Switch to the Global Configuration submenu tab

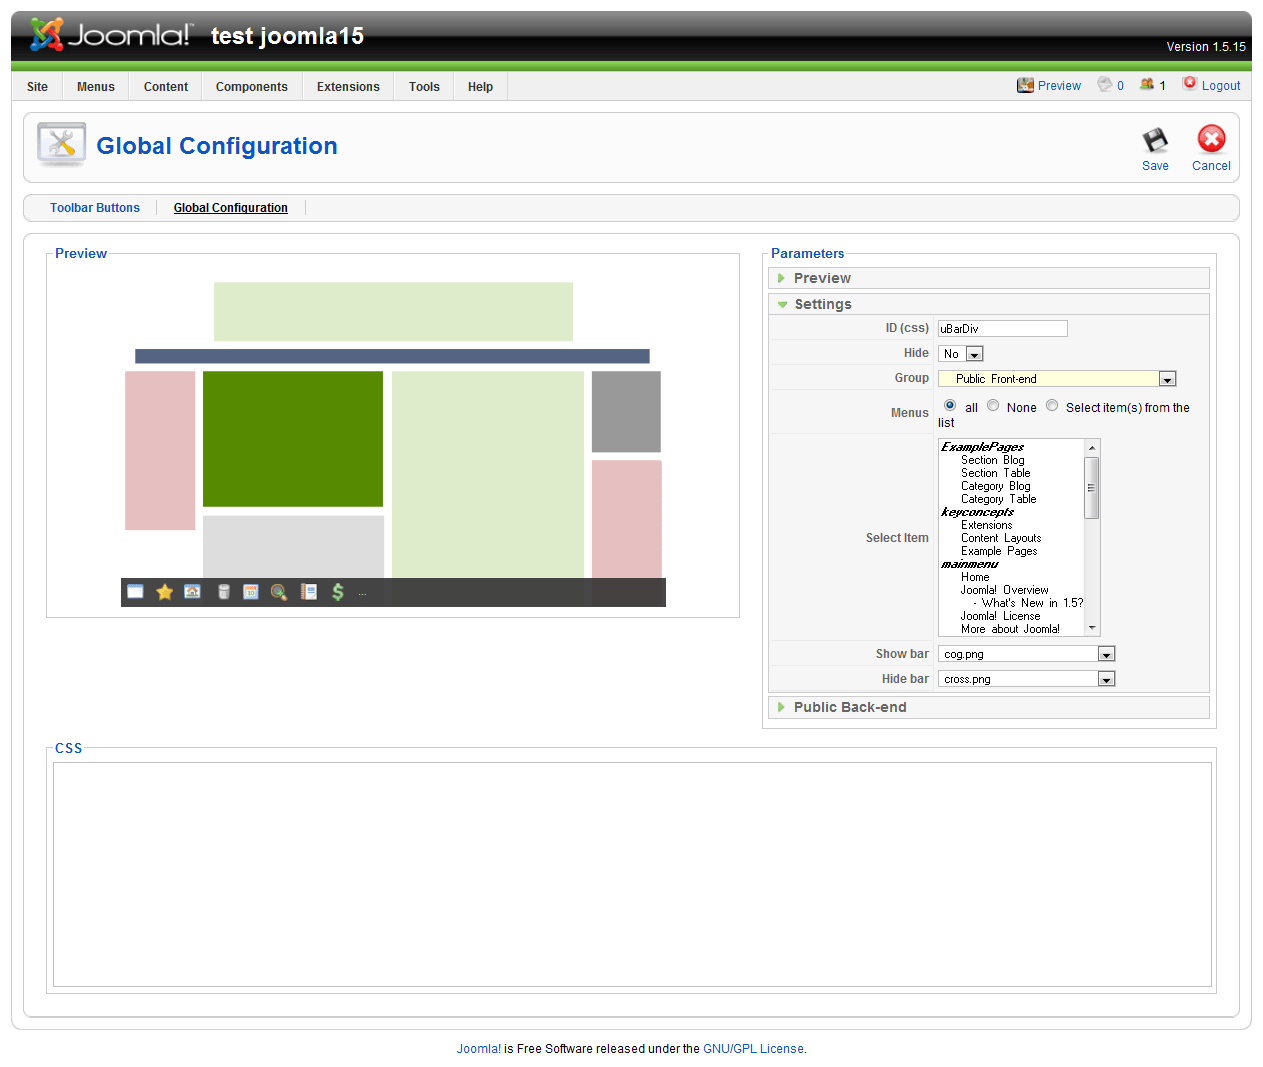pos(231,208)
